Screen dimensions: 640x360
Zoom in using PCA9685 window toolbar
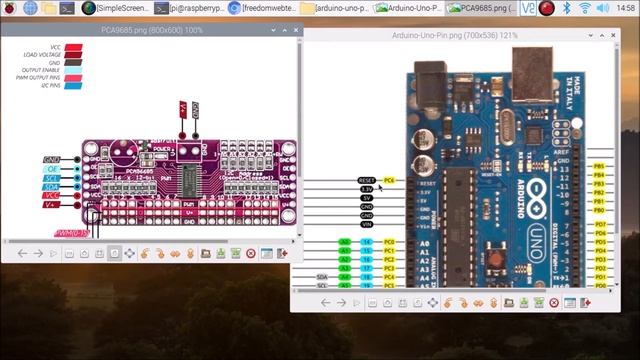pyautogui.click(x=84, y=253)
